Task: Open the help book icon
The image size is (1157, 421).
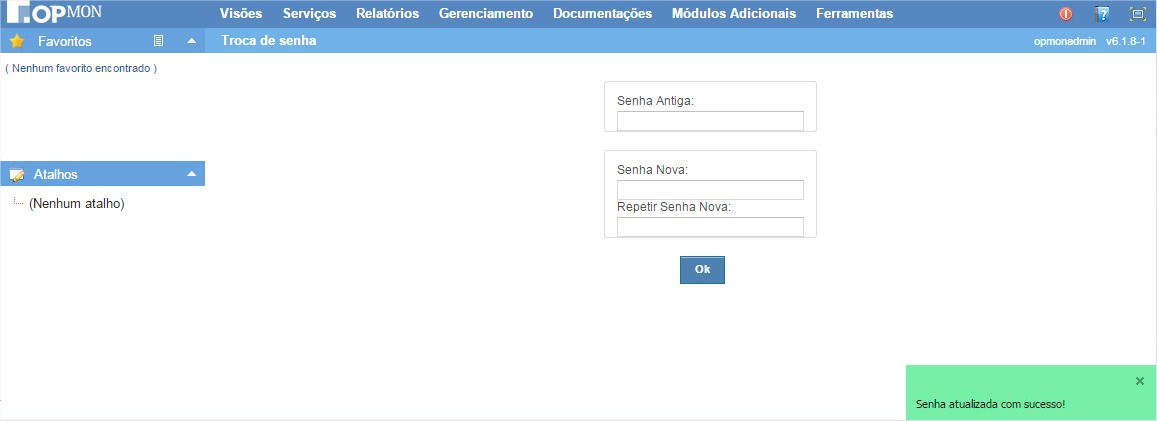Action: [1102, 14]
